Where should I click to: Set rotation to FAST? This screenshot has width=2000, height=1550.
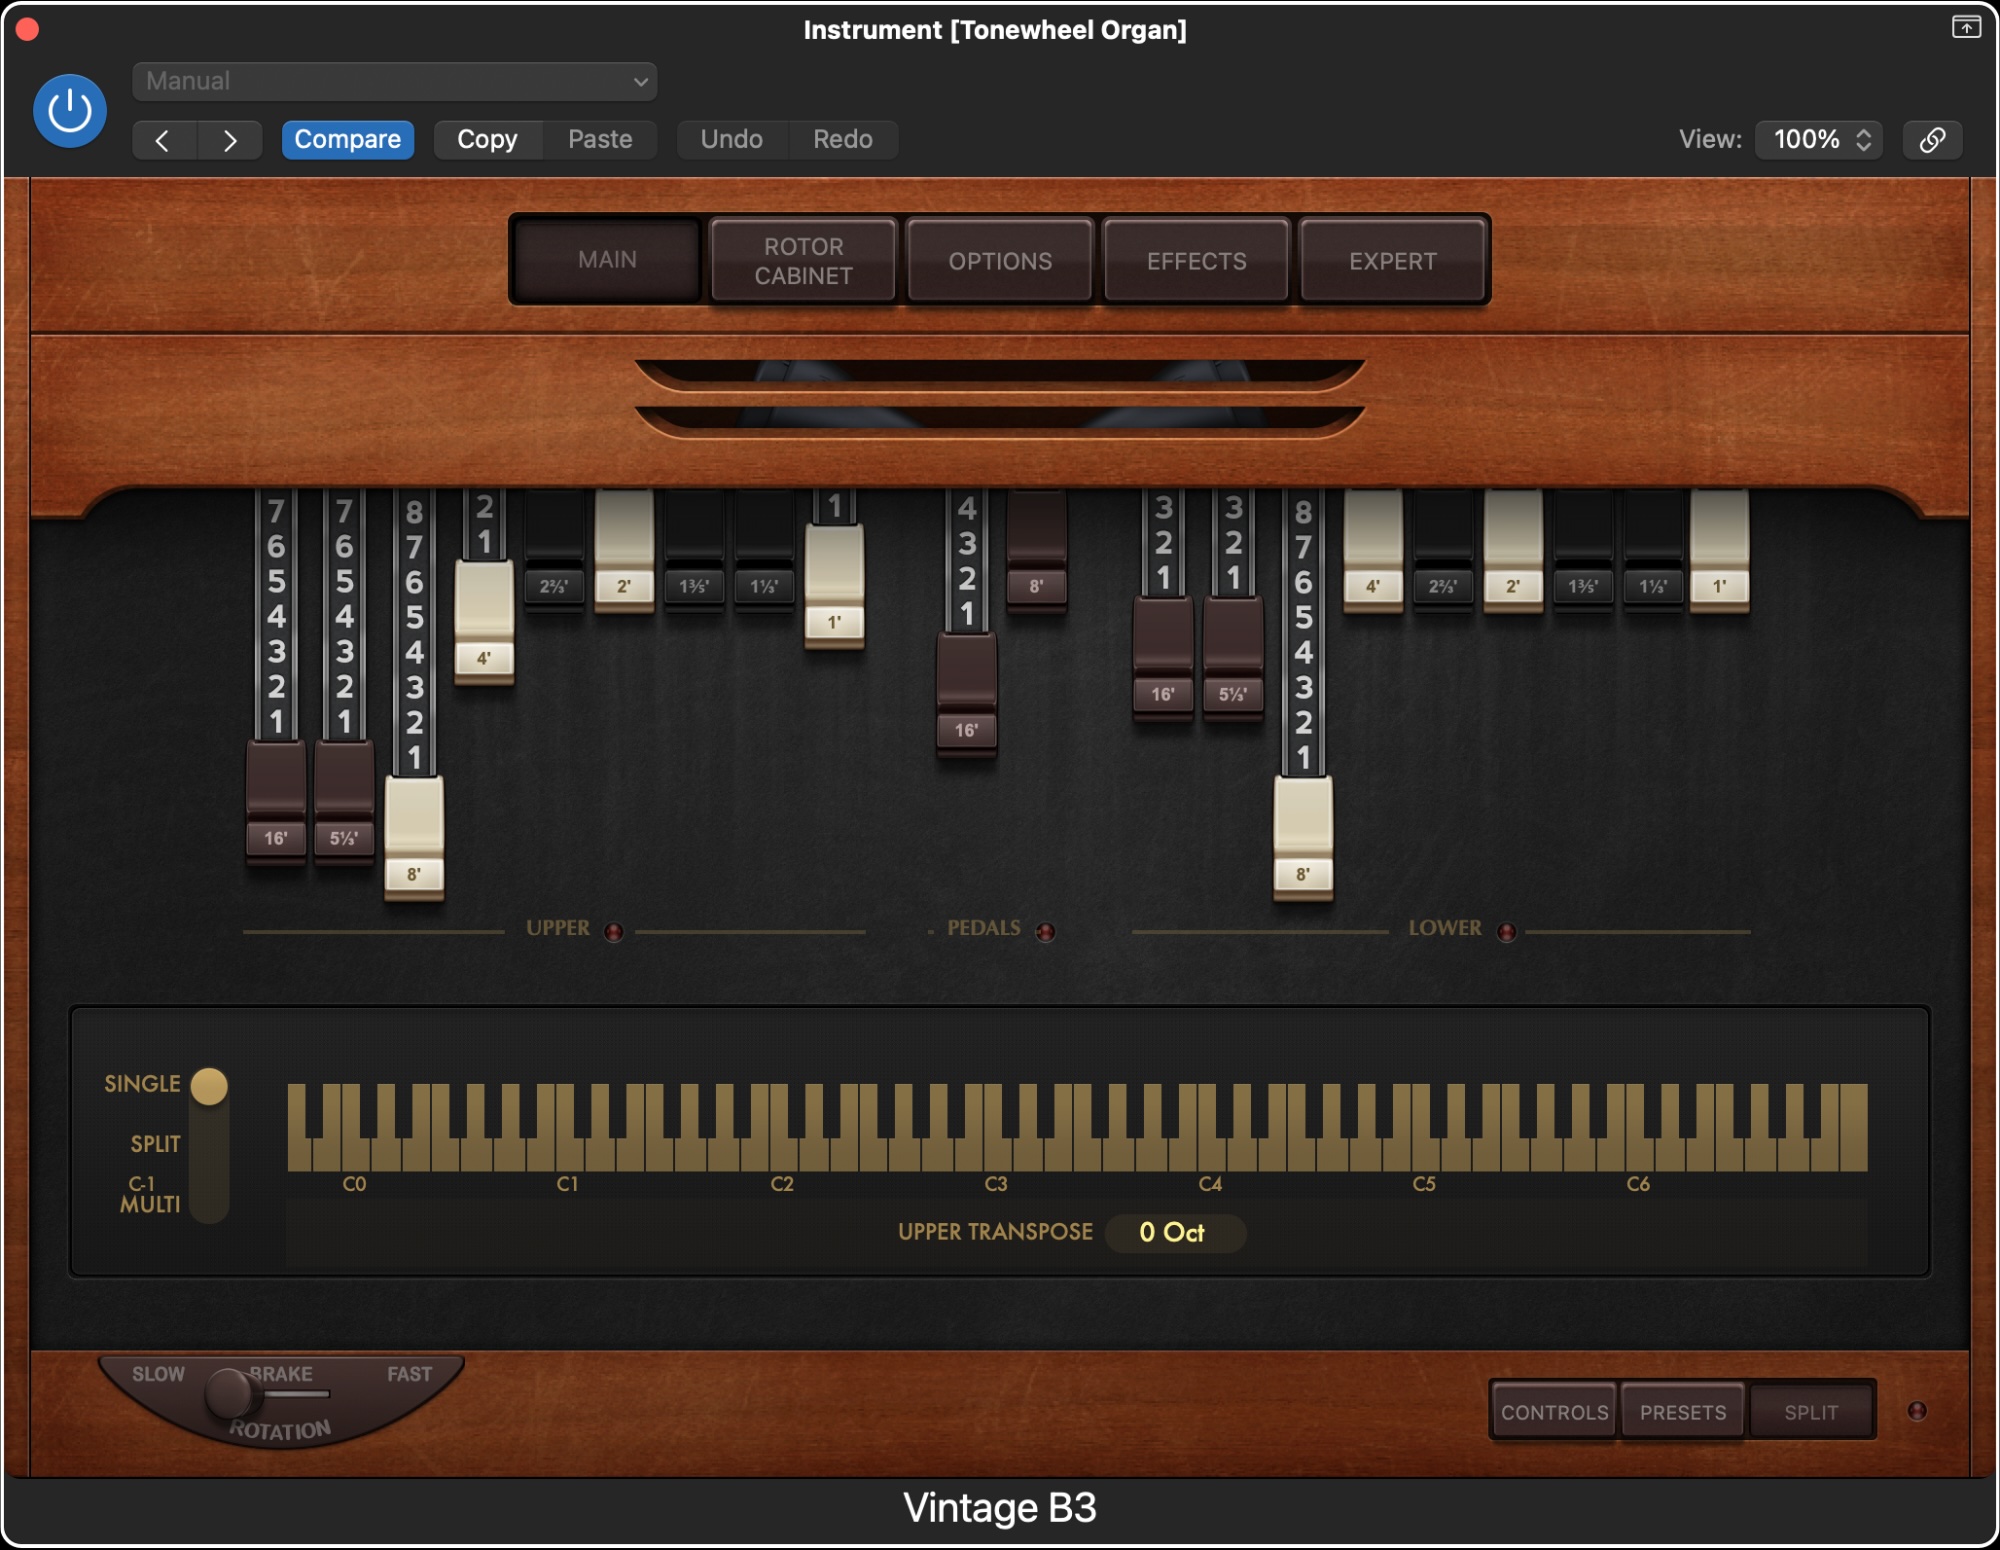pyautogui.click(x=410, y=1374)
